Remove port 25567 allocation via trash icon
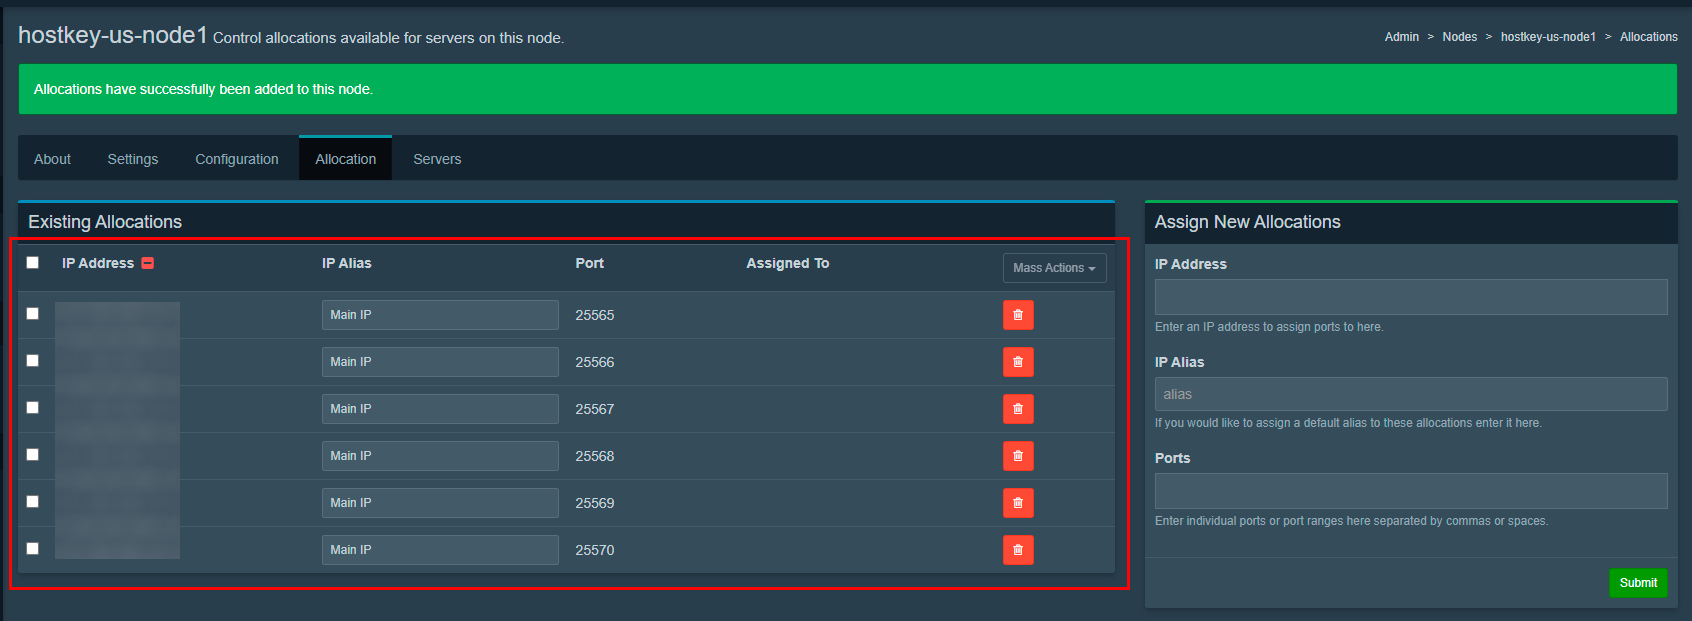1692x621 pixels. [1018, 409]
